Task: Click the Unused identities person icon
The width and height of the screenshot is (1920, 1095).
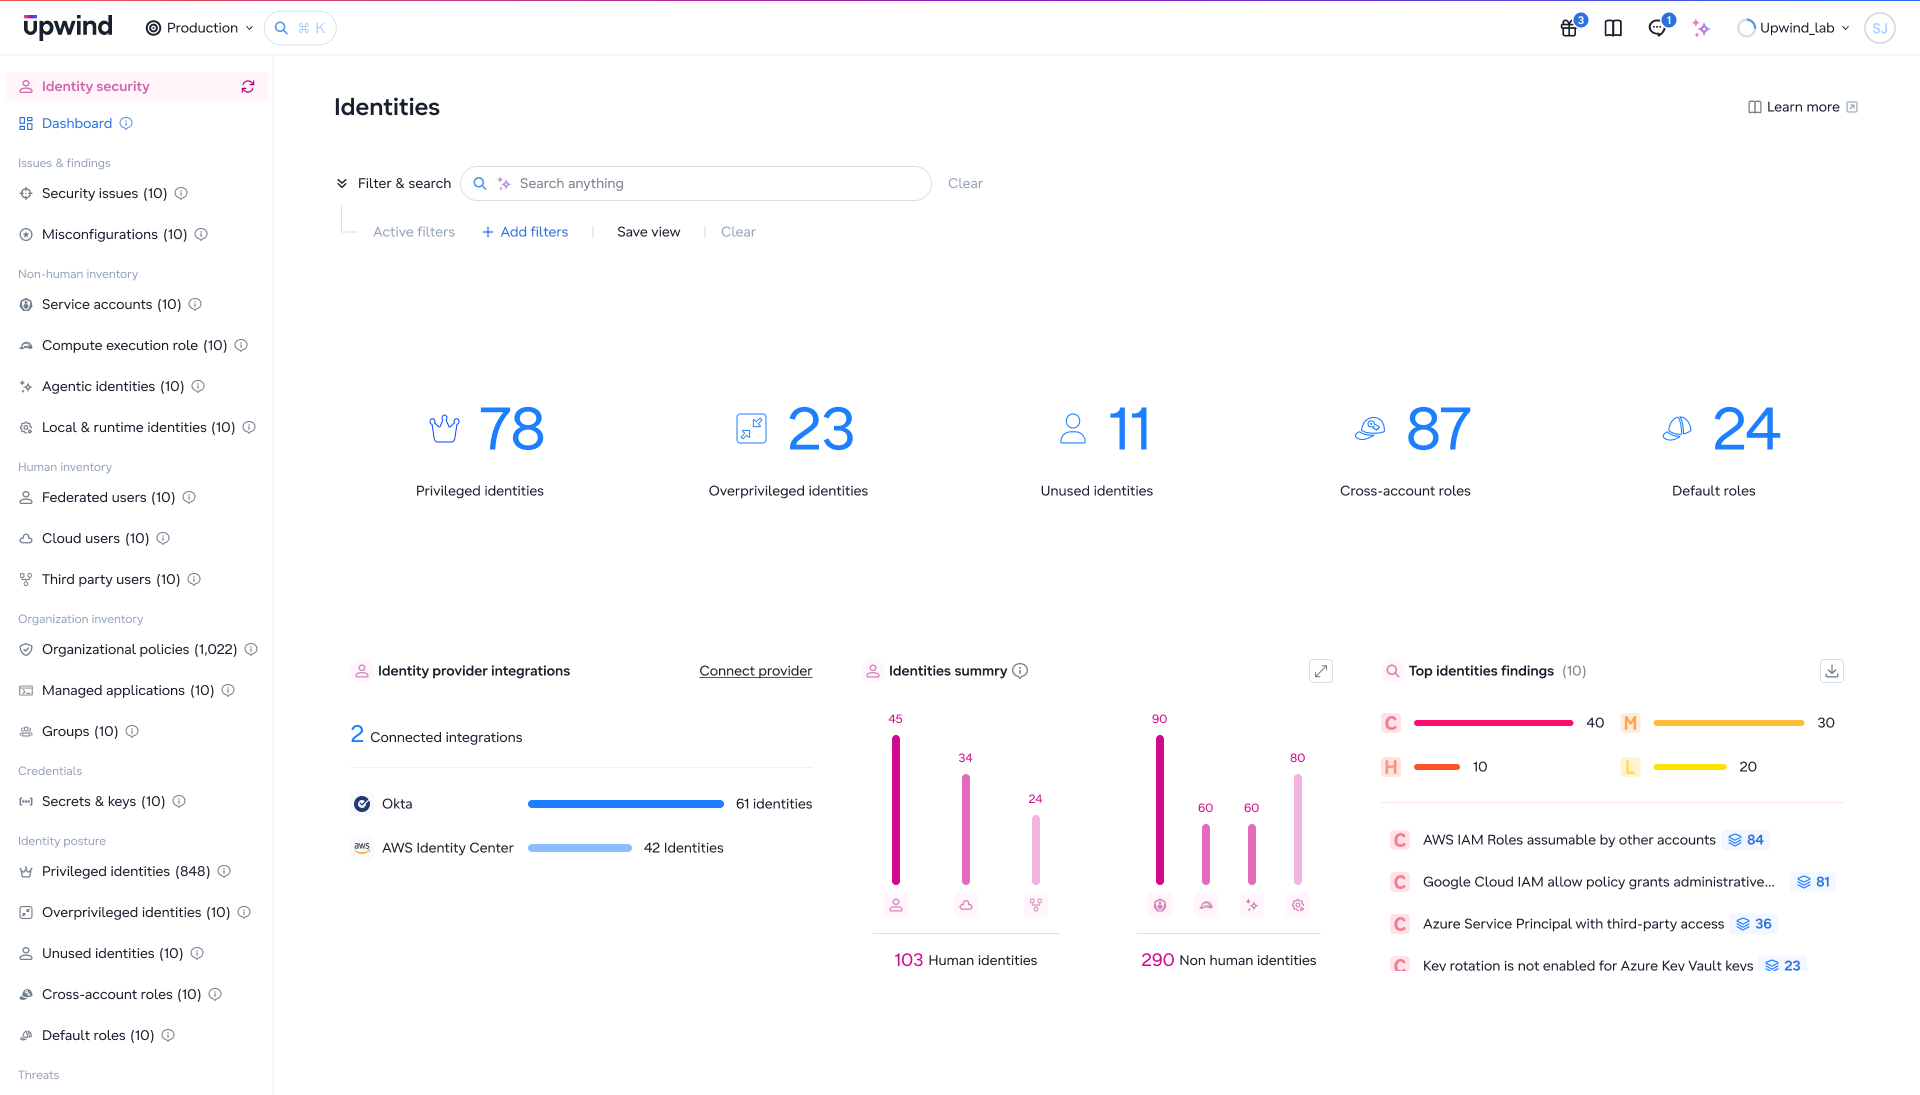Action: pos(1073,429)
